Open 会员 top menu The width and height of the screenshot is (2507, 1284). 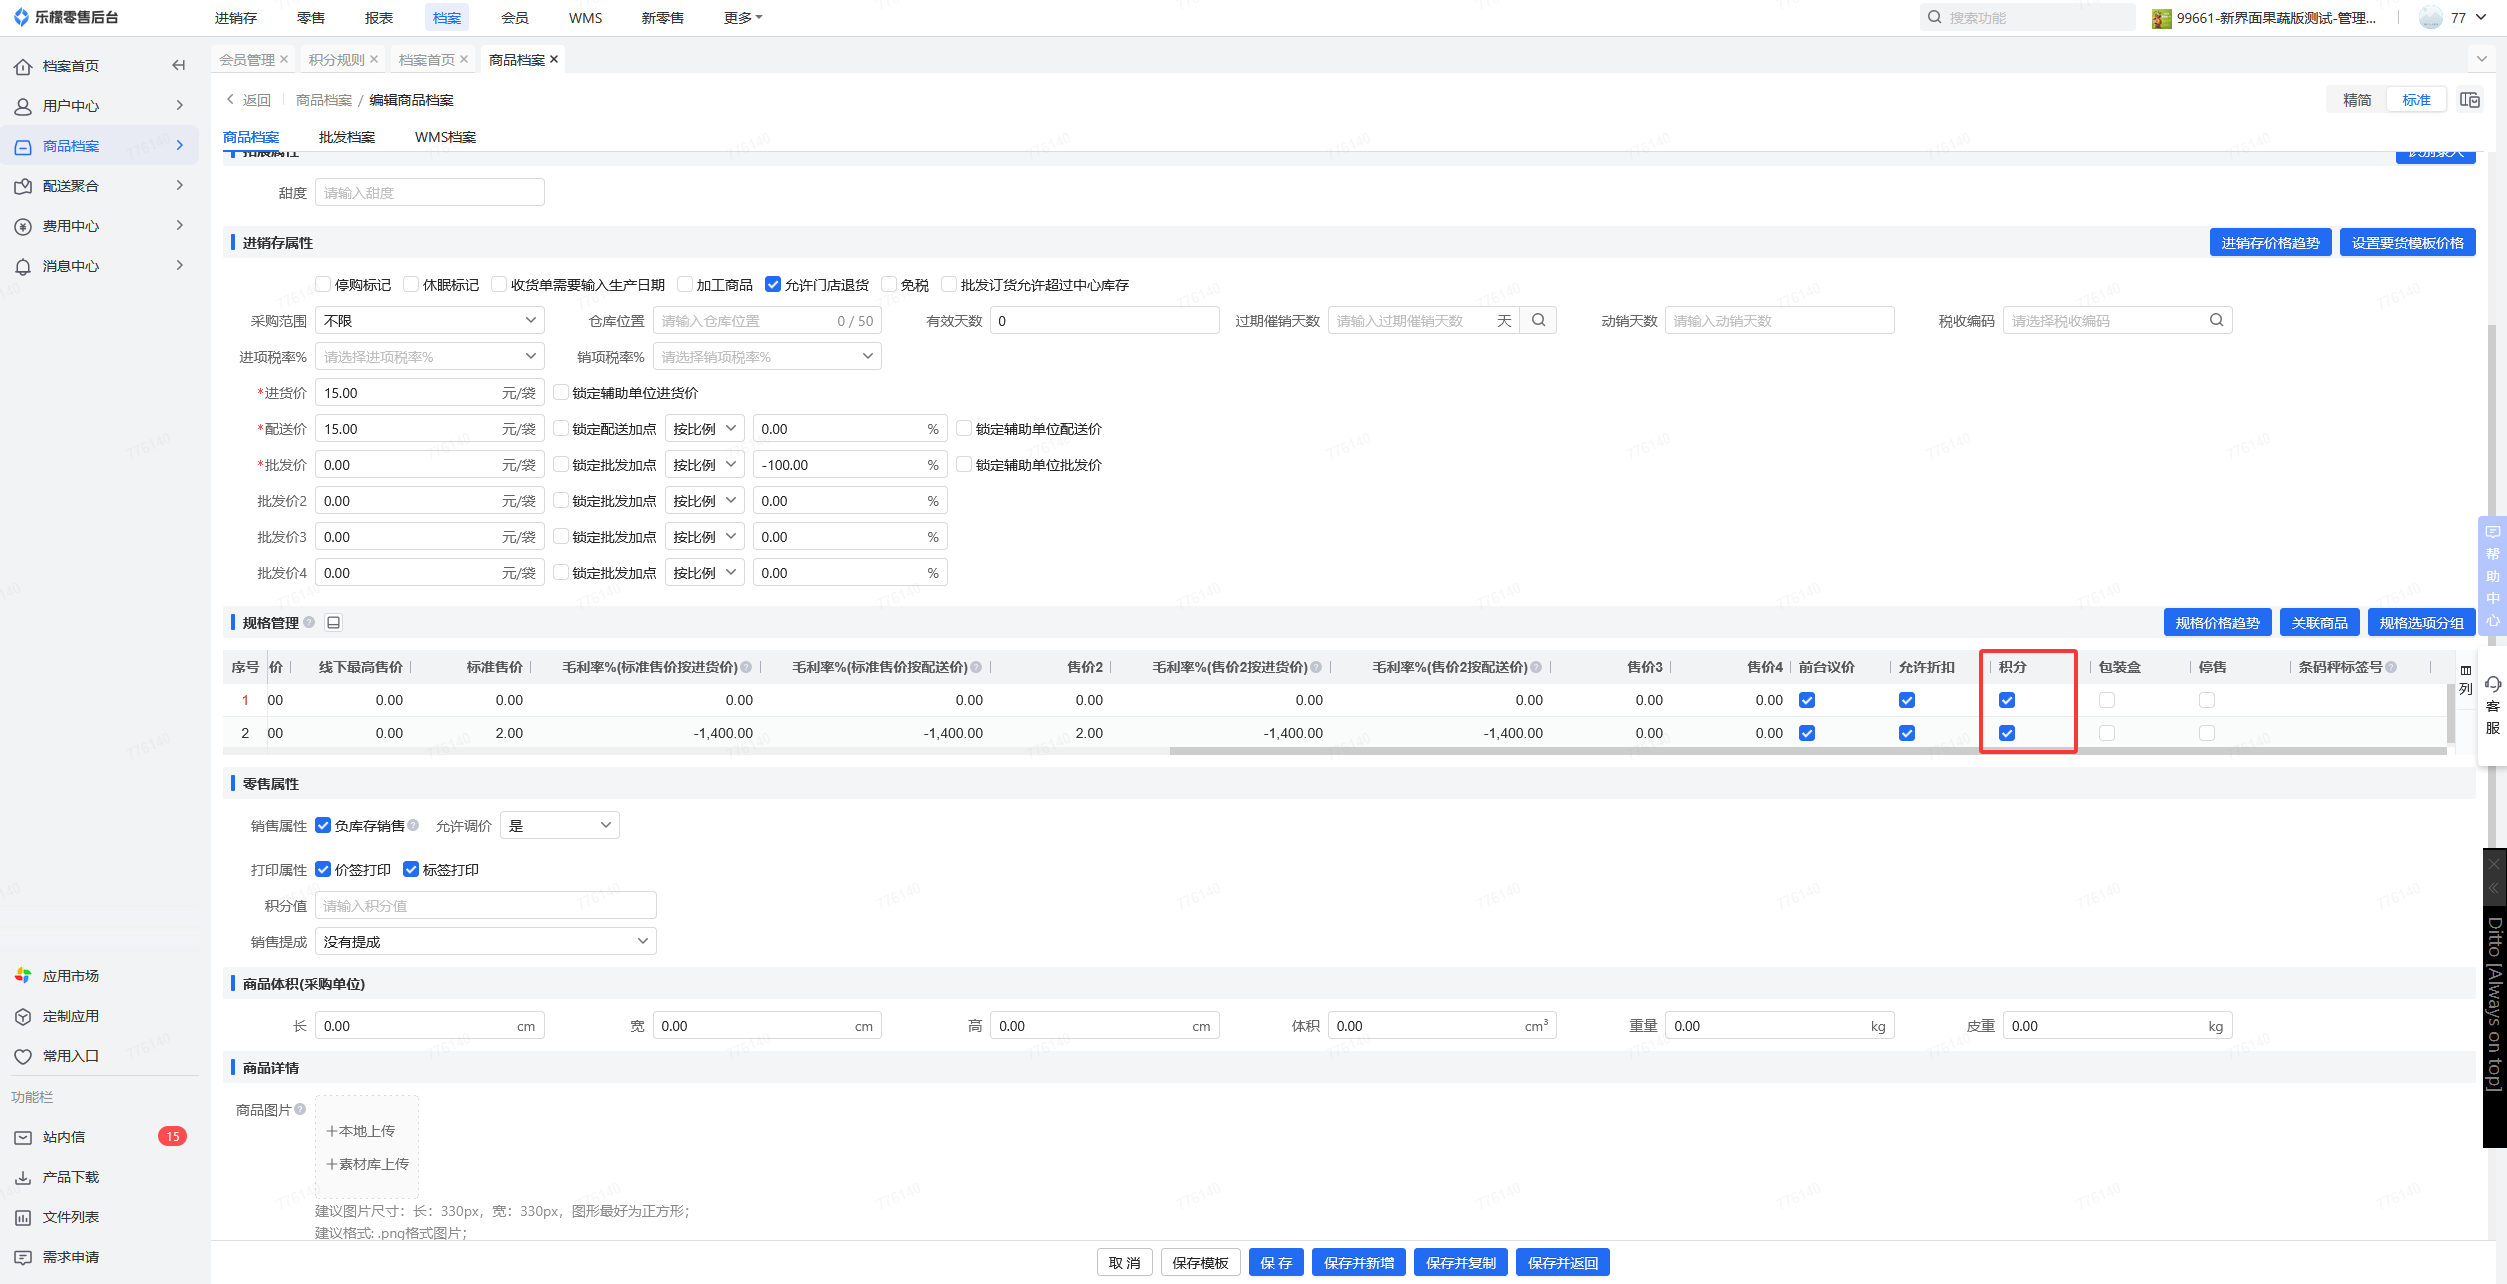click(x=515, y=18)
